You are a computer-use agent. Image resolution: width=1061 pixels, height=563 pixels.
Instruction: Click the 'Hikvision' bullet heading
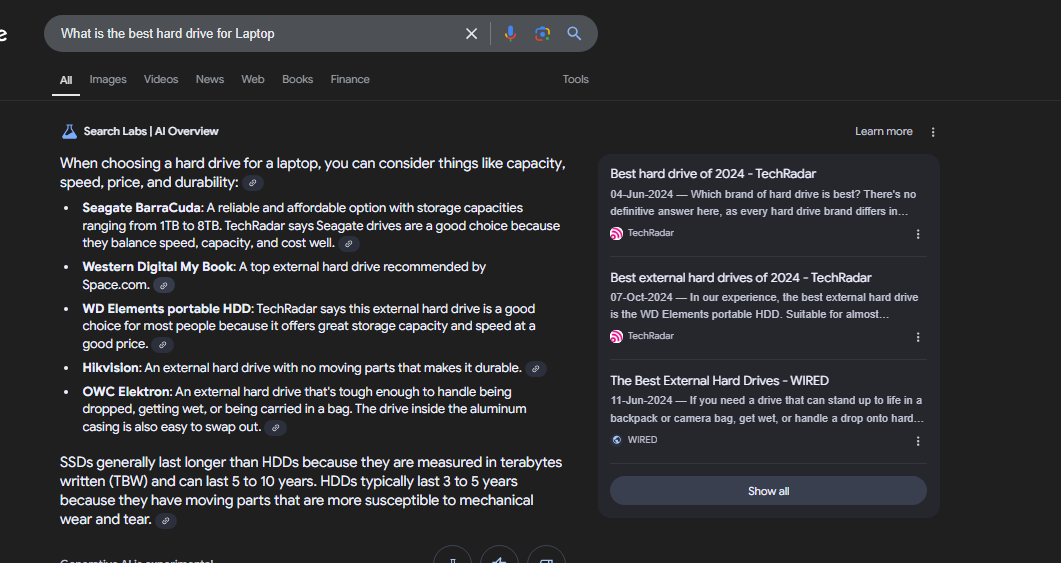point(111,368)
